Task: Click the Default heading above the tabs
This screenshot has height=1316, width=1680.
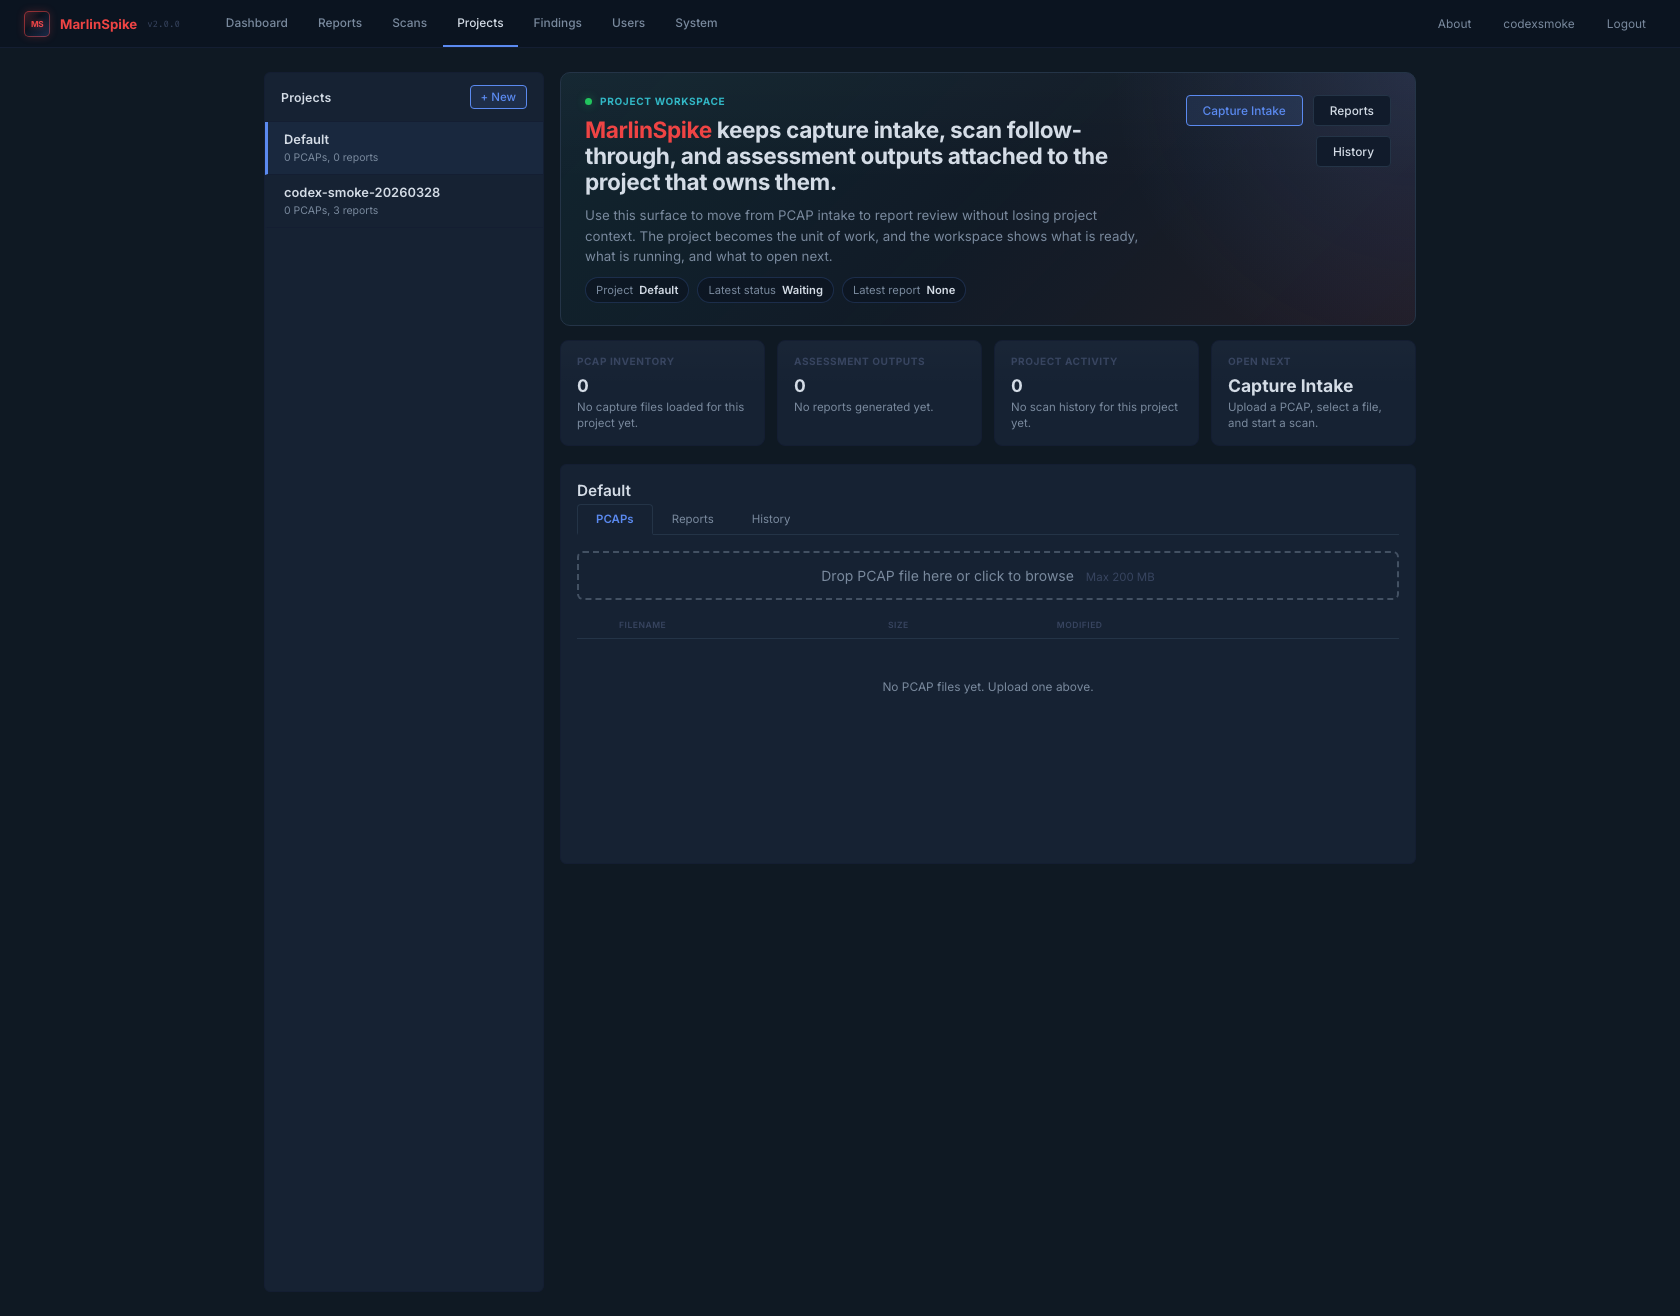Action: pos(604,491)
